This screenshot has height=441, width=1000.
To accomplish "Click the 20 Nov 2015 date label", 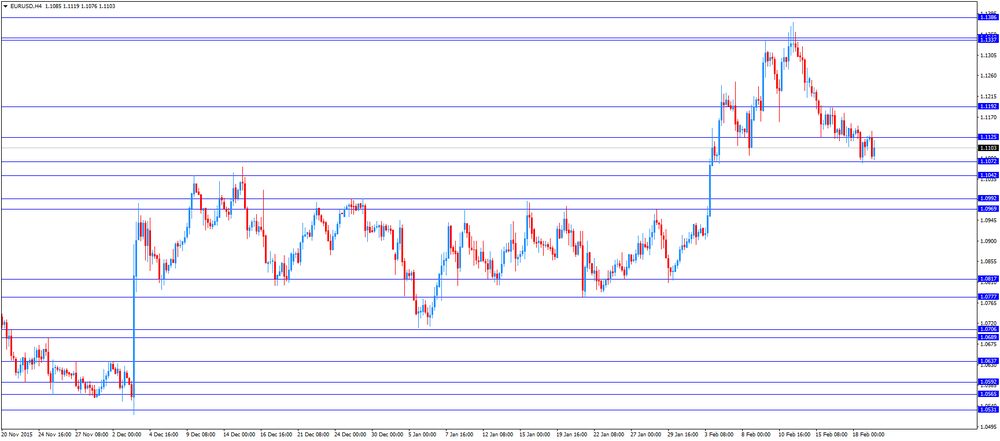I will click(x=17, y=434).
